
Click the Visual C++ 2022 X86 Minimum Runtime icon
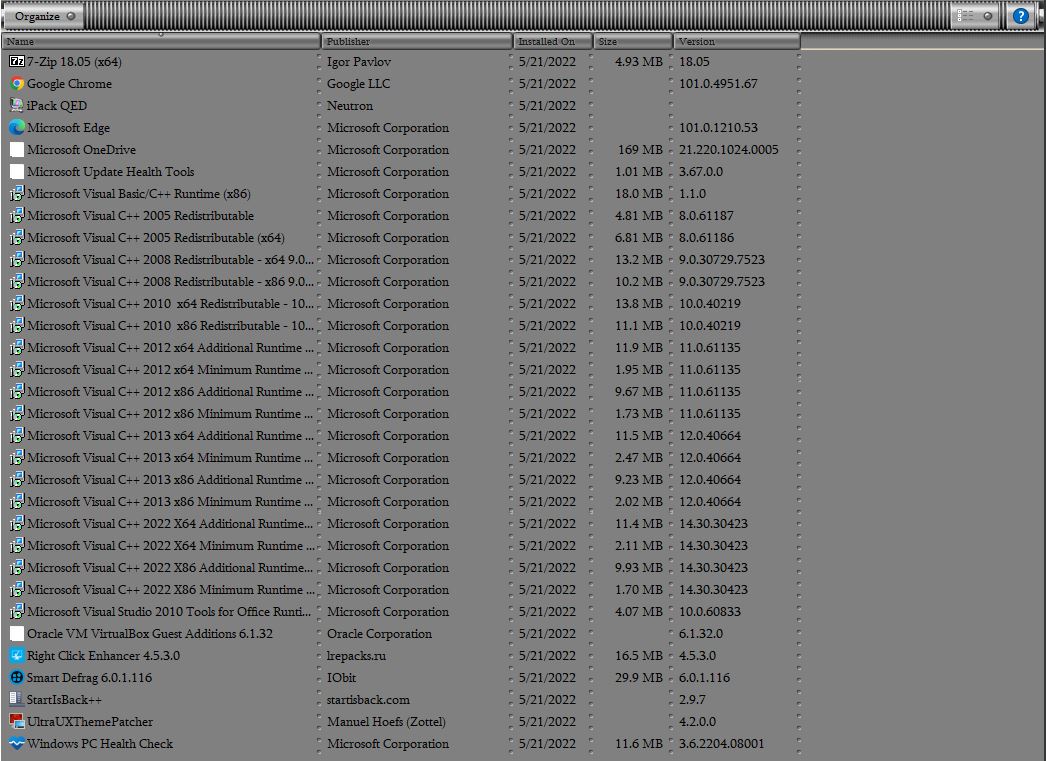pos(17,590)
